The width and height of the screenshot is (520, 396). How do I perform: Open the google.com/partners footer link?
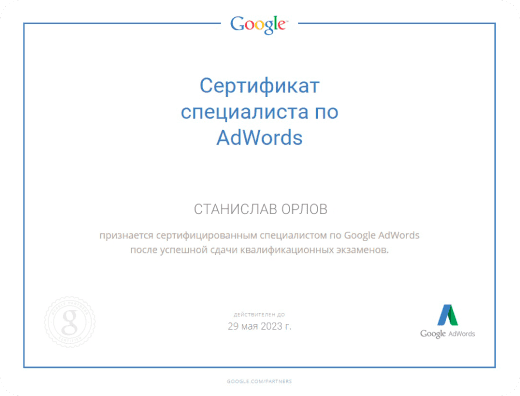(x=259, y=381)
